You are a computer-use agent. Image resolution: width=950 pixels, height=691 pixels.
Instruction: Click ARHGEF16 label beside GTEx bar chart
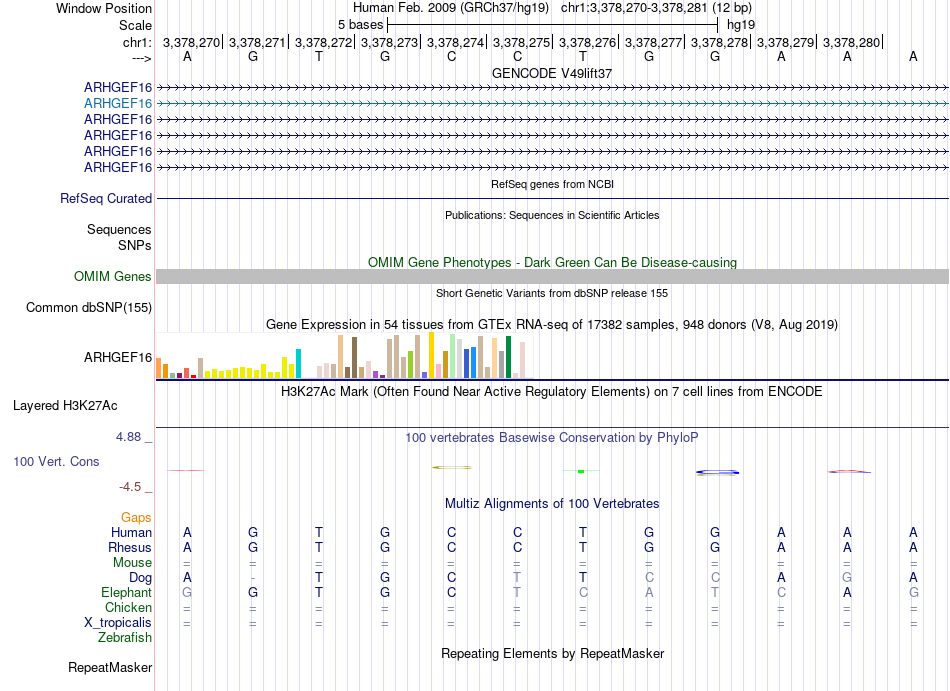click(118, 357)
